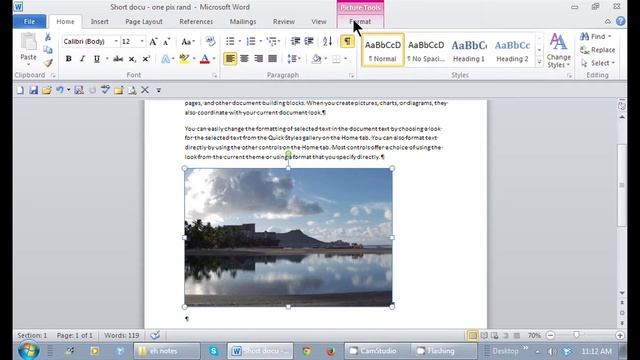Align text to the right
Viewport: 640px width, 360px height.
258,59
